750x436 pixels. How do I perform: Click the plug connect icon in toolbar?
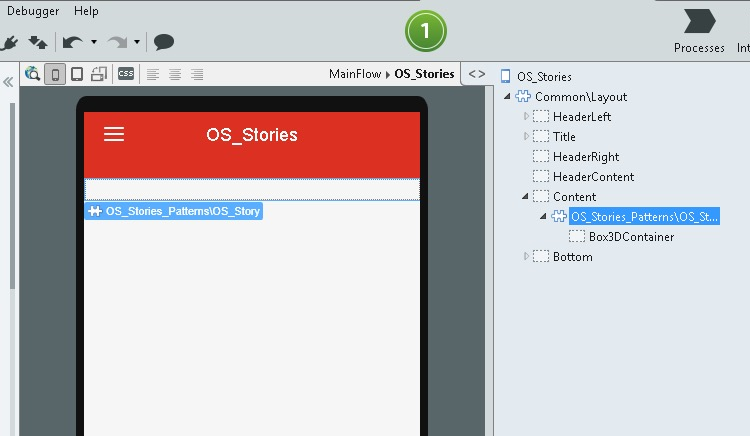tap(10, 43)
